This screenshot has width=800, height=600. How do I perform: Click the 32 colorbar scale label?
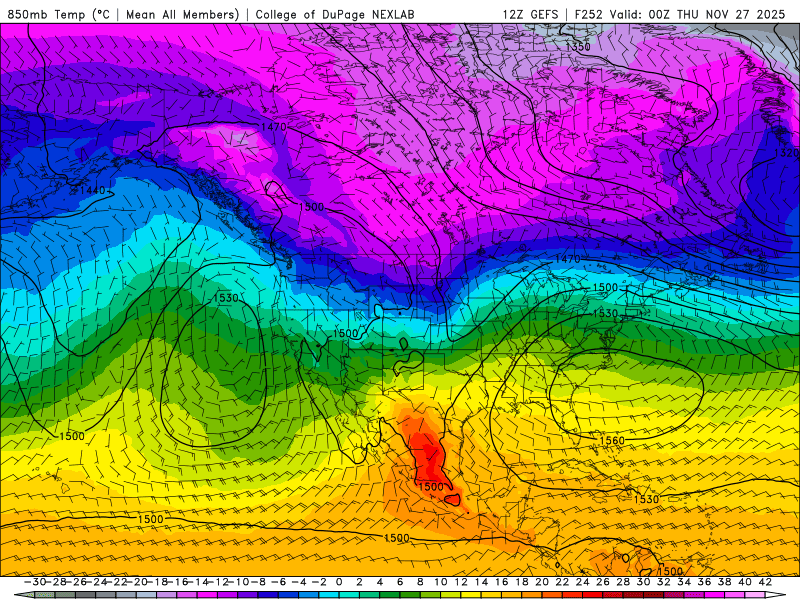click(664, 582)
